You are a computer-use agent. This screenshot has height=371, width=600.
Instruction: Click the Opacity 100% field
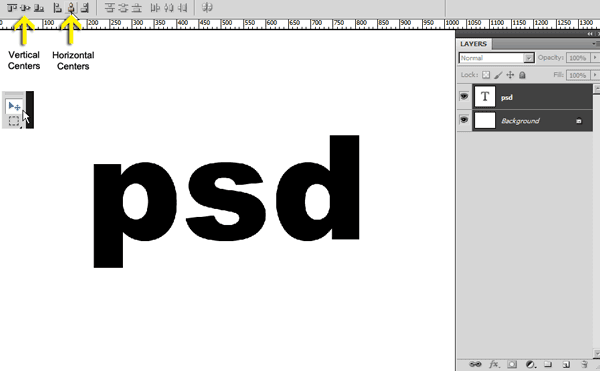click(578, 58)
